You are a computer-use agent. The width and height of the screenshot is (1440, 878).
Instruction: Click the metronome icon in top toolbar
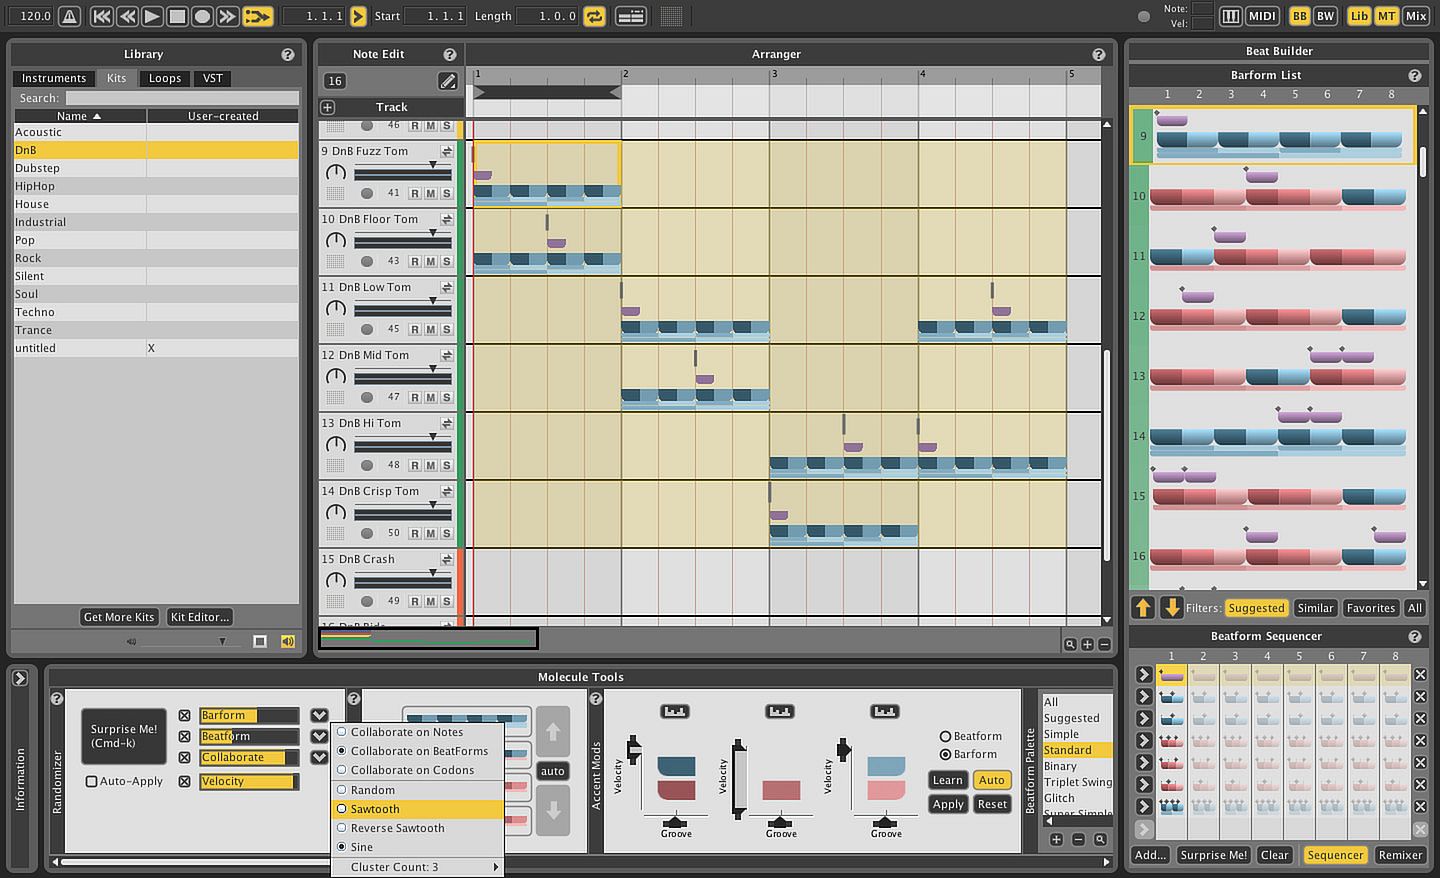point(70,16)
